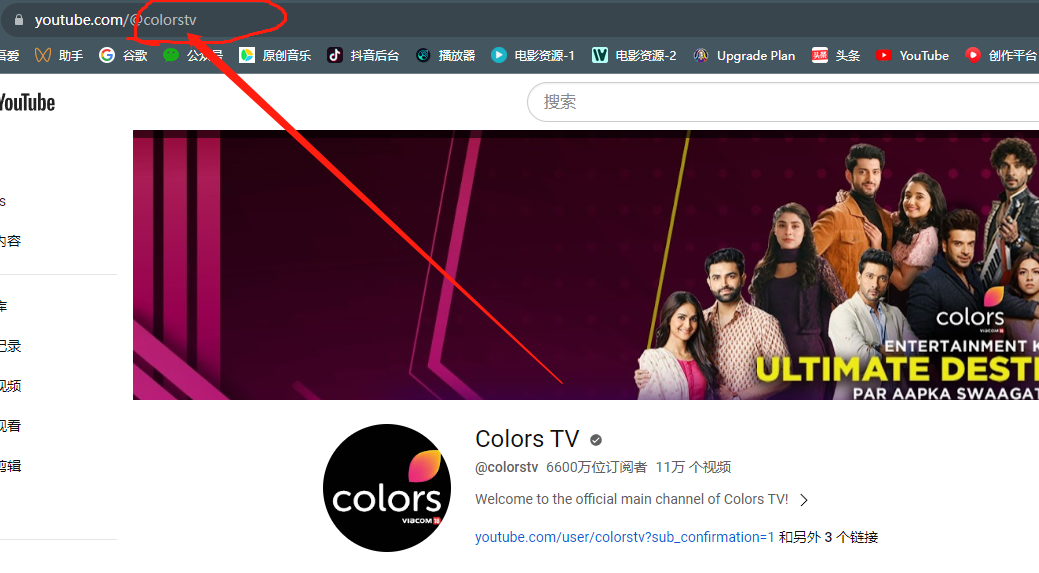Click the Colors TV channel avatar

(x=387, y=488)
